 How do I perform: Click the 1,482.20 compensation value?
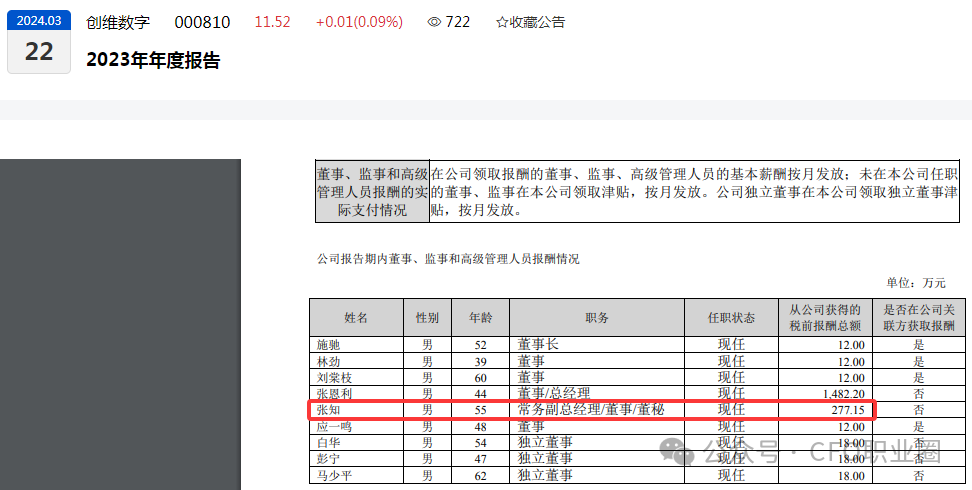[844, 394]
